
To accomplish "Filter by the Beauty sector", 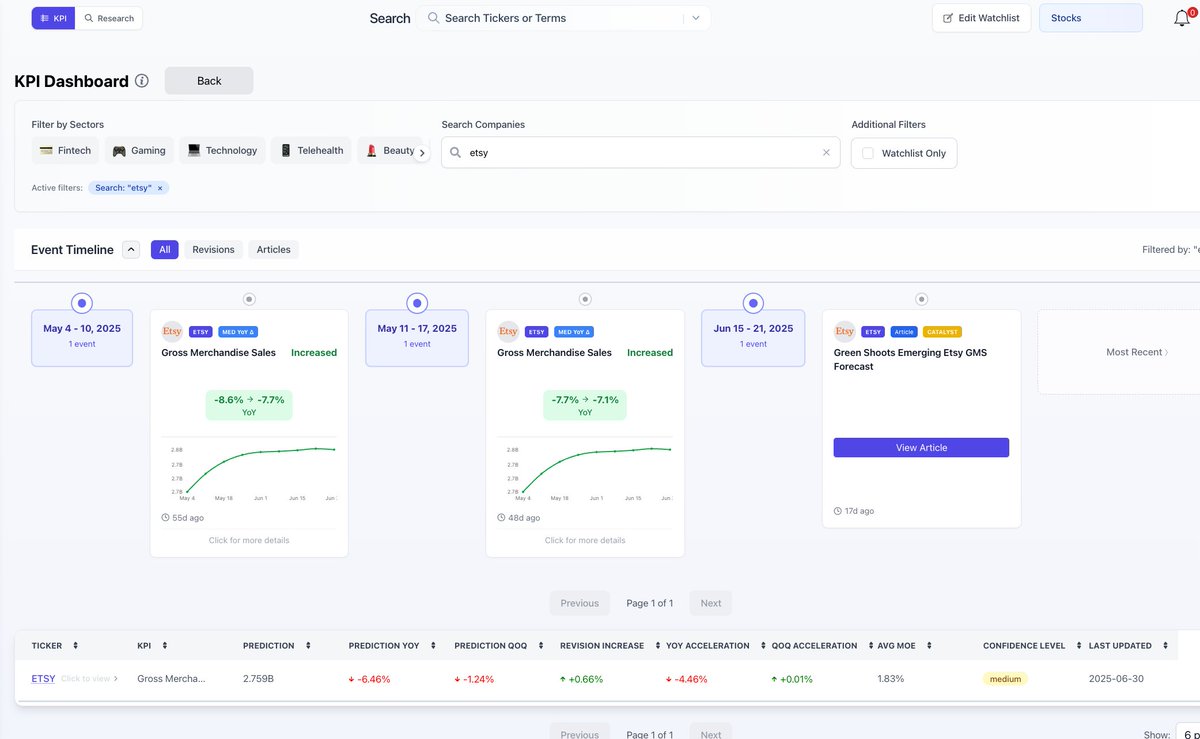I will (x=389, y=151).
